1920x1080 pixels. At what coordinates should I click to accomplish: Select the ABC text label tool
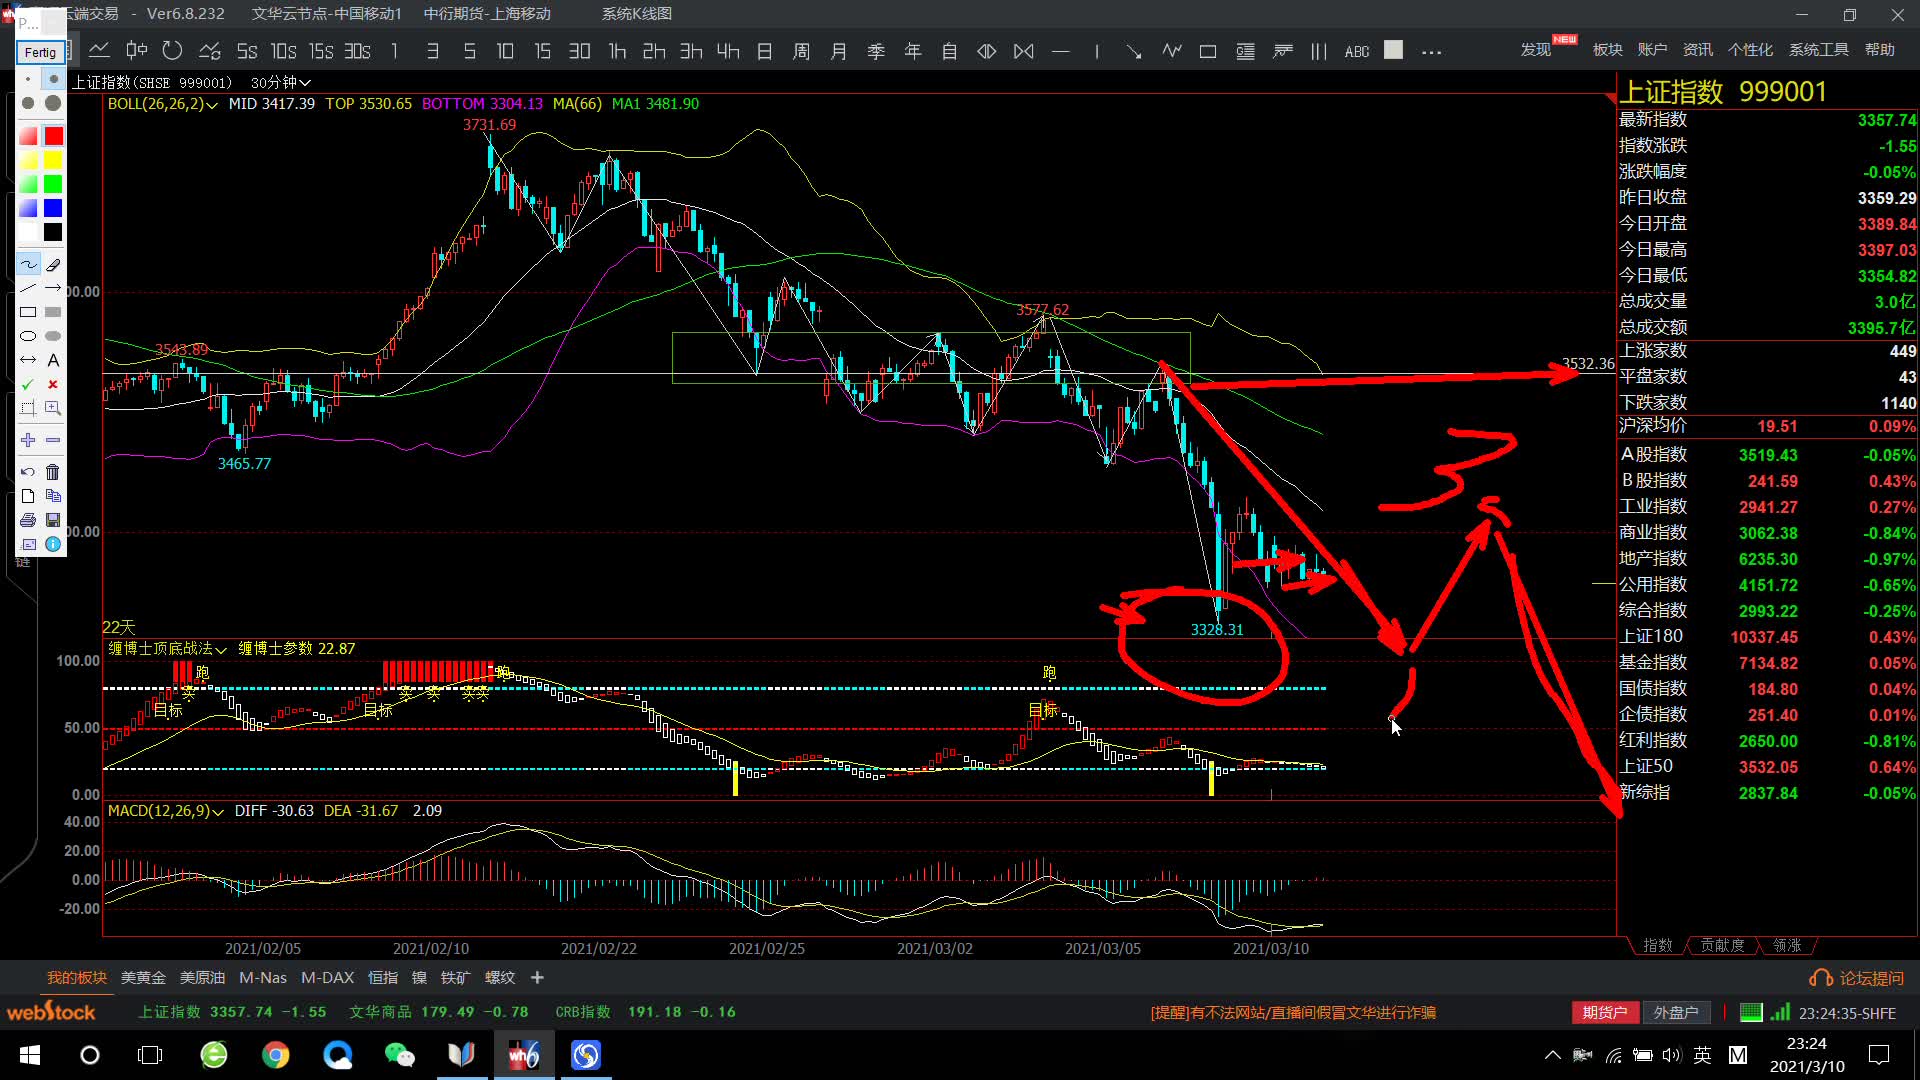[x=1357, y=51]
